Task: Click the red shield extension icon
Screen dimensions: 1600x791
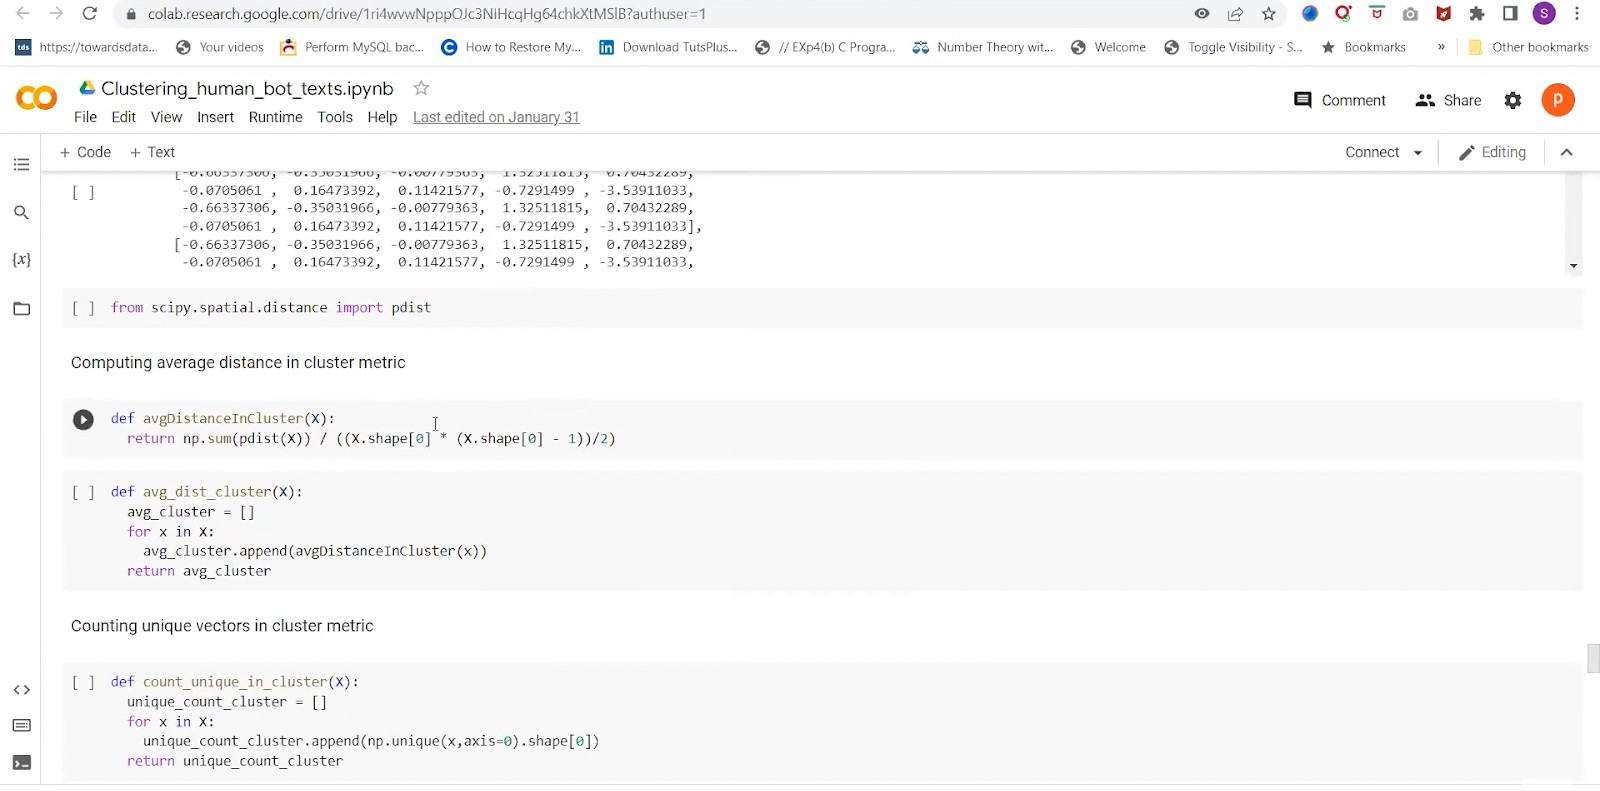Action: [x=1443, y=14]
